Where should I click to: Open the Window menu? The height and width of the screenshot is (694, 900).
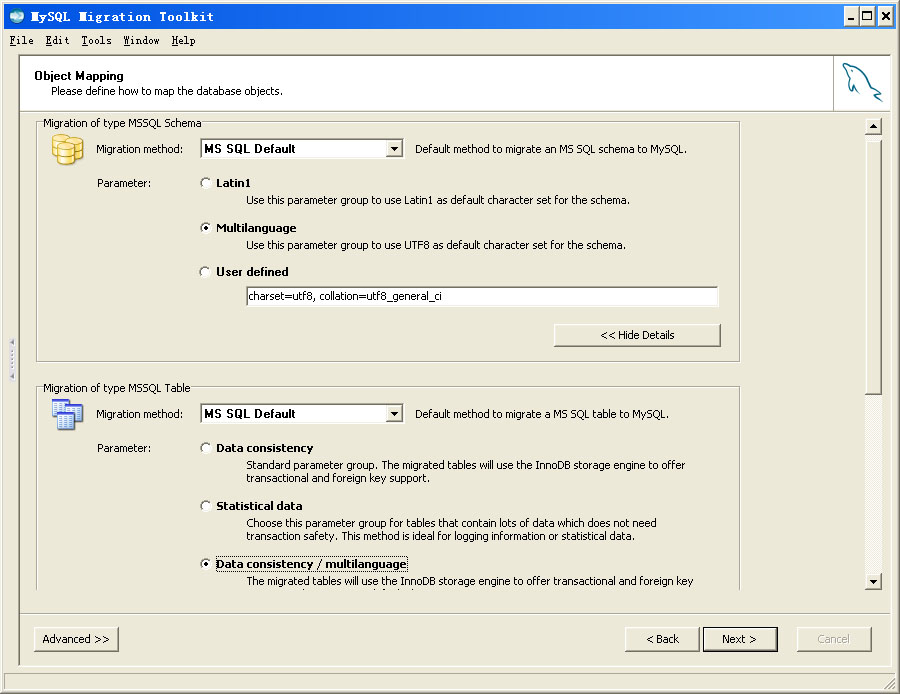140,40
